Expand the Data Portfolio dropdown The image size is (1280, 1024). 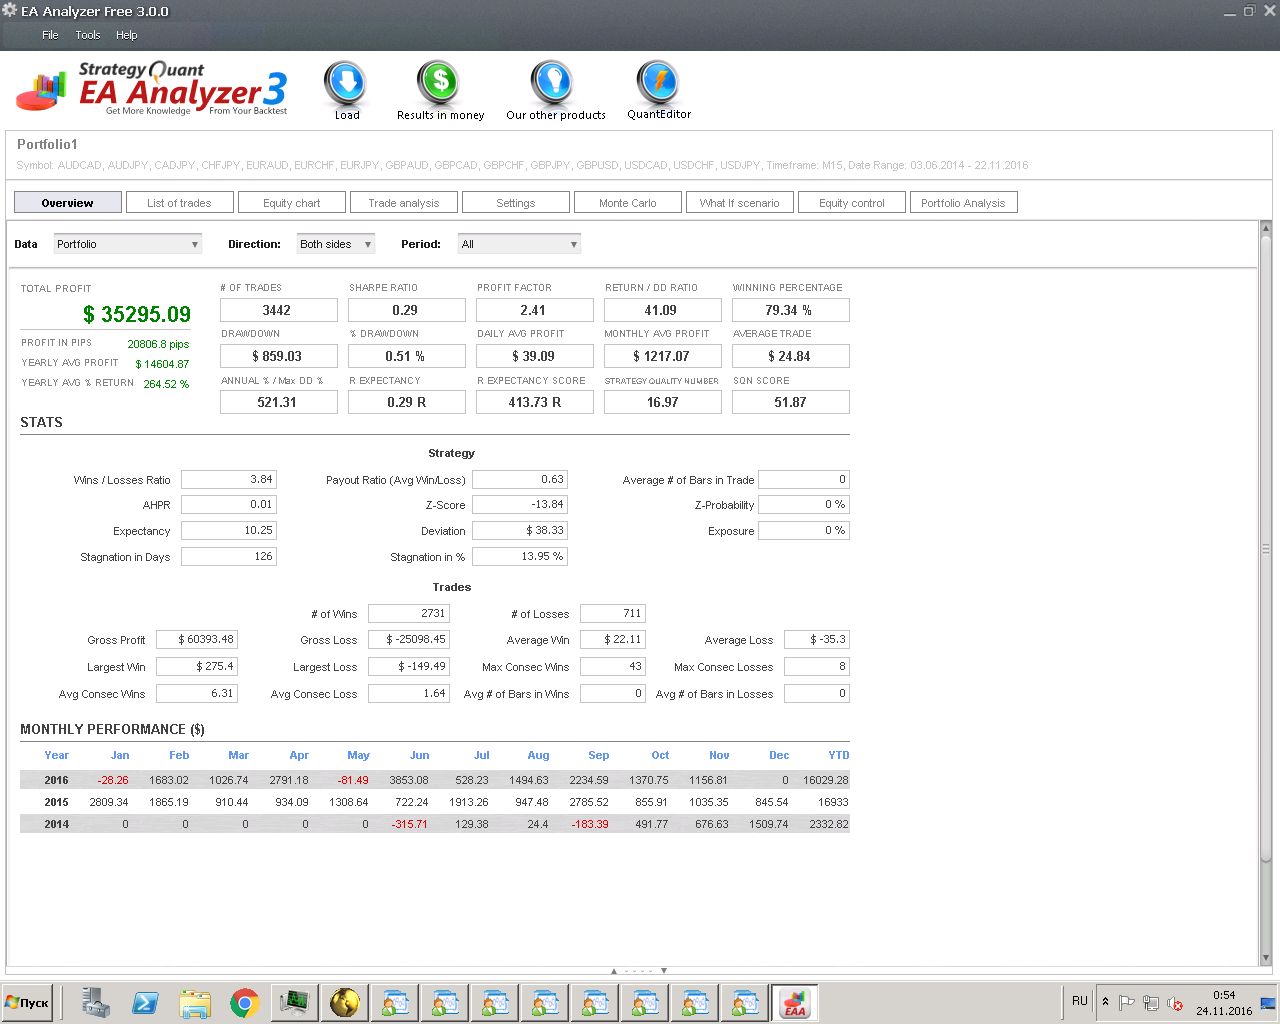click(127, 244)
